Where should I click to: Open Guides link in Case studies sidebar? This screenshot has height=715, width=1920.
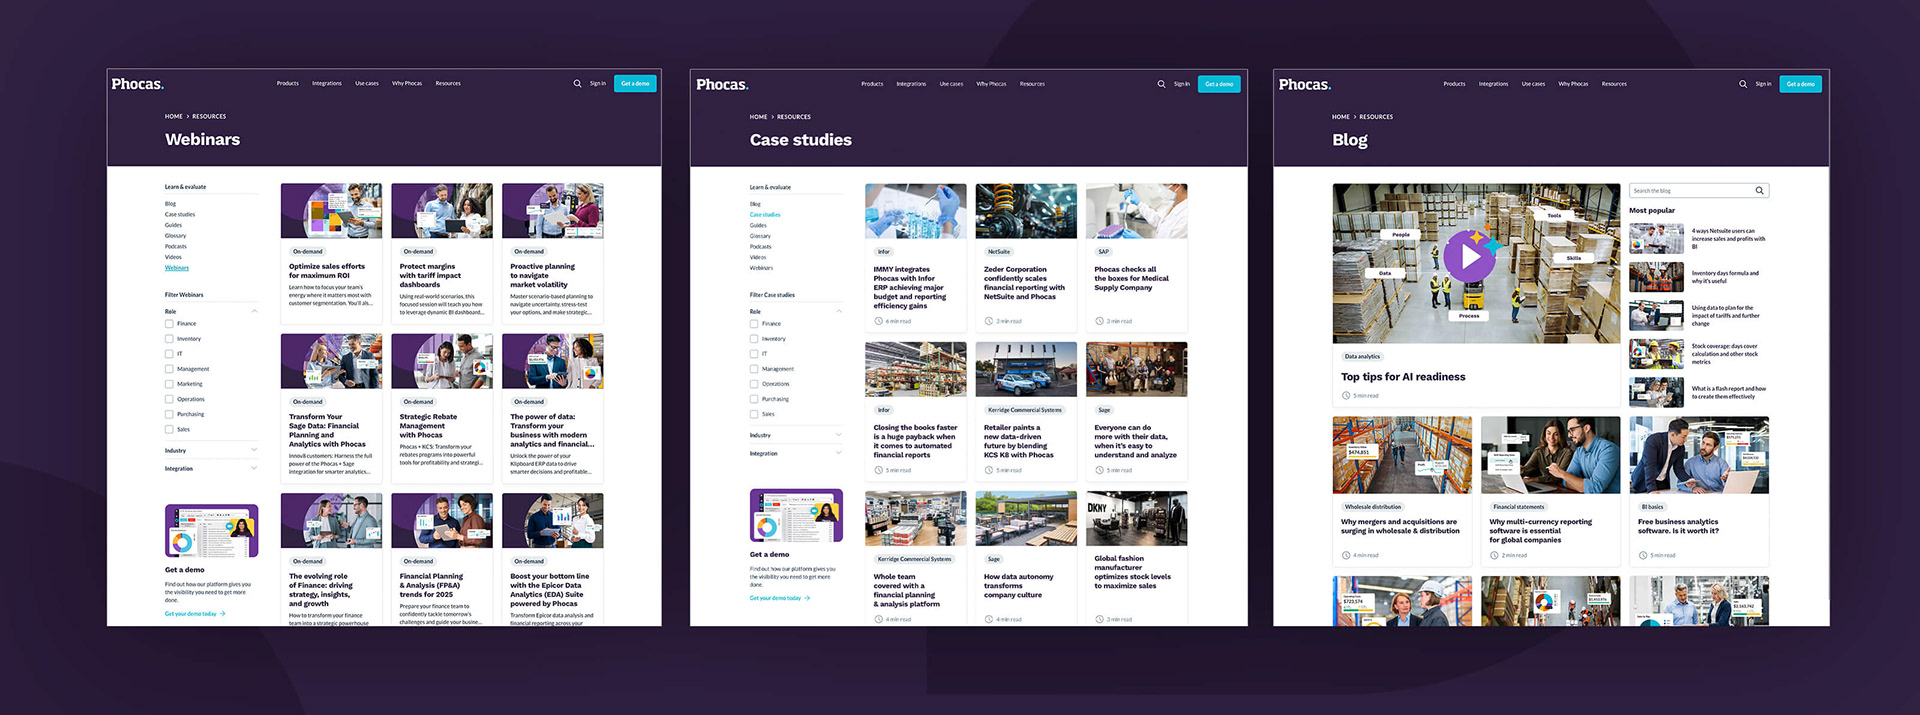click(x=758, y=225)
